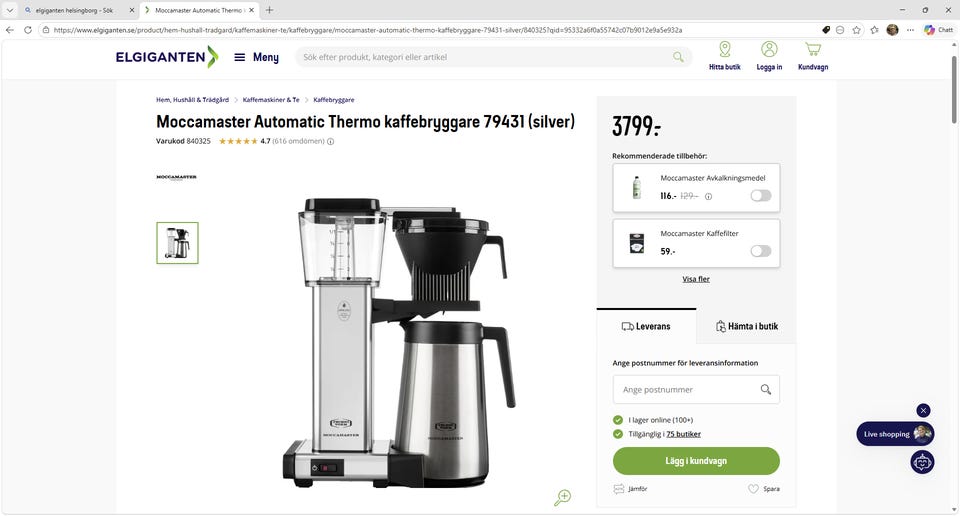The image size is (960, 516).
Task: Close the Live shopping bubble
Action: 923,410
